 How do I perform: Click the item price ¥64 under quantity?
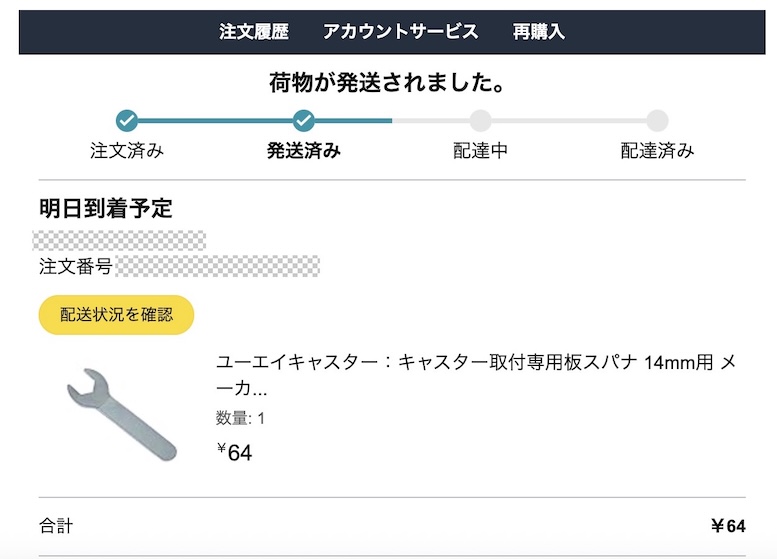coord(235,452)
